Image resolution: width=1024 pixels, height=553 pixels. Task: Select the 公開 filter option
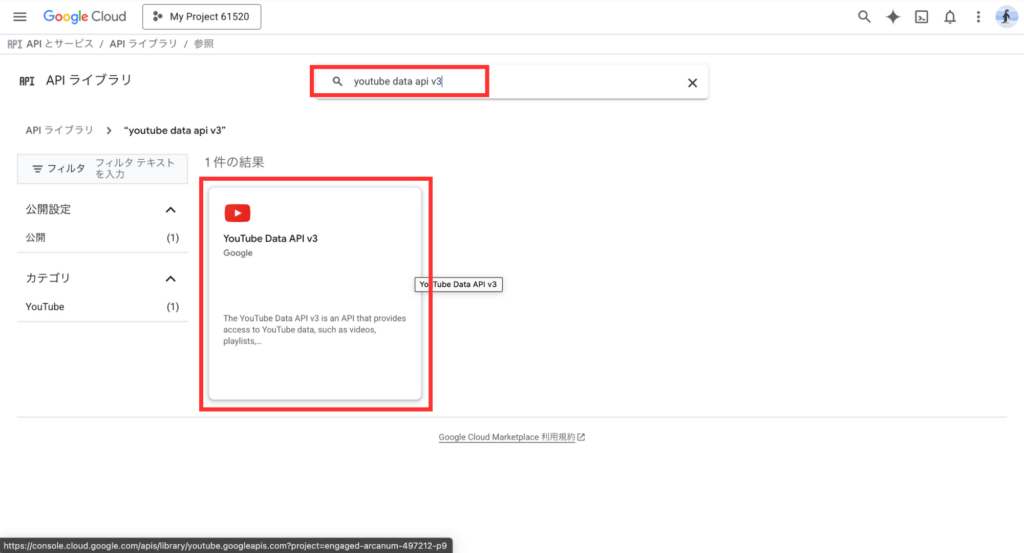pyautogui.click(x=102, y=238)
